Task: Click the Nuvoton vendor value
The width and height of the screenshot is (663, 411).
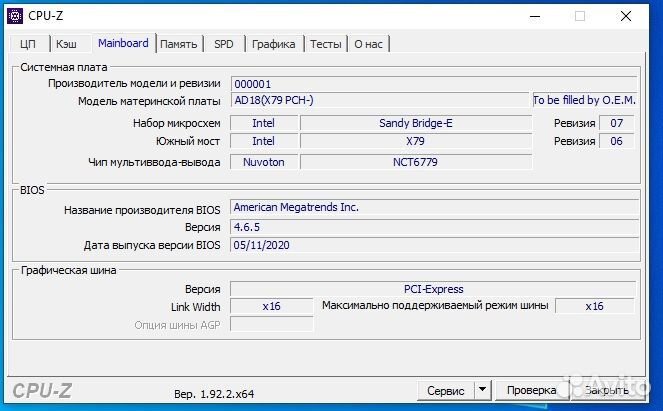Action: (264, 162)
